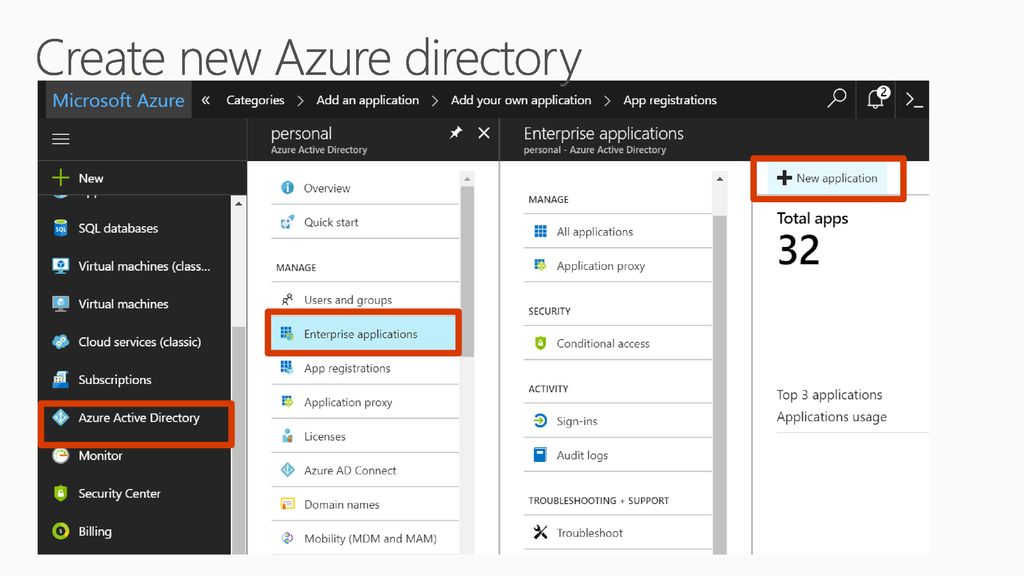Click Users and groups people icon
Image resolution: width=1024 pixels, height=576 pixels.
pos(287,300)
